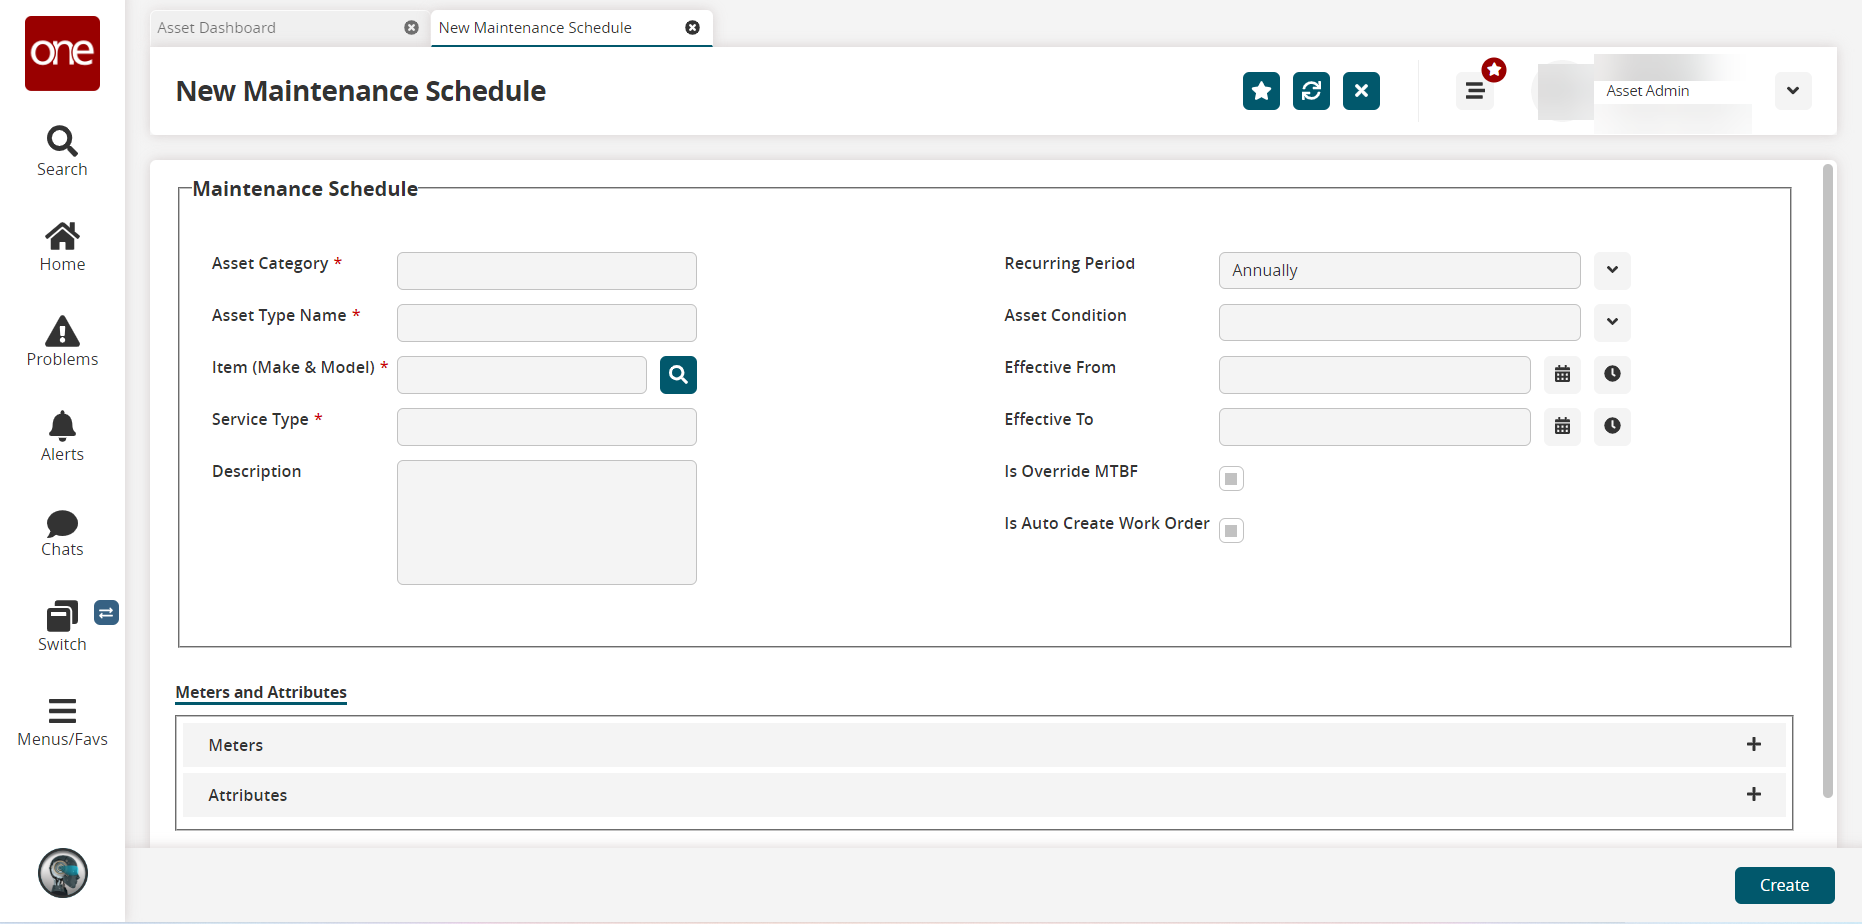Focus the Asset Type Name field
This screenshot has height=924, width=1862.
click(x=547, y=323)
